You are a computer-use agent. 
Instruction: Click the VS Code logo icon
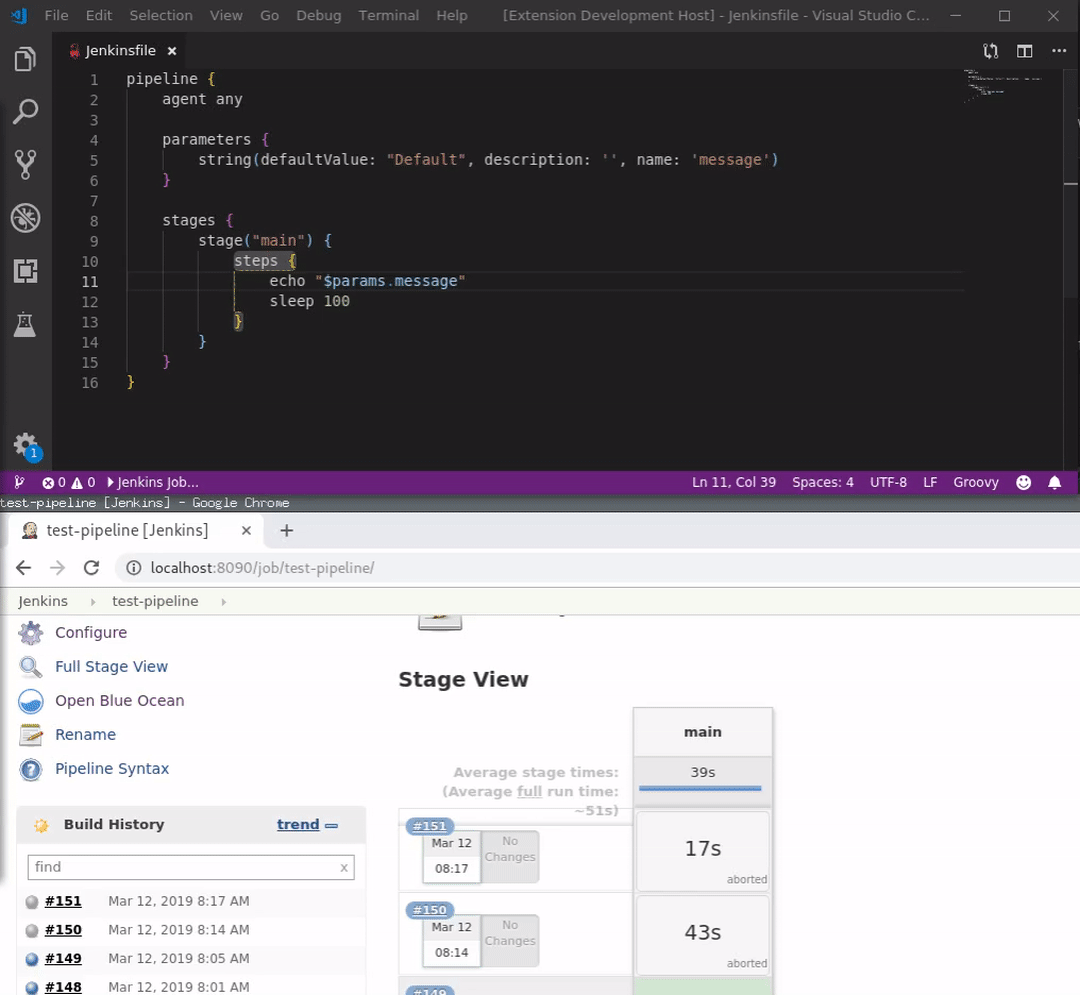(19, 15)
